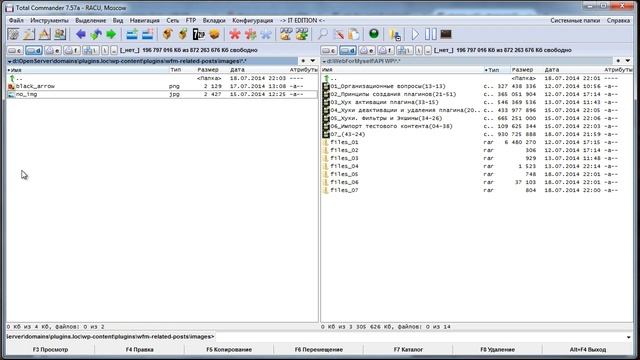This screenshot has width=640, height=360.
Task: Sort left panel by Имя column
Action: click(88, 70)
